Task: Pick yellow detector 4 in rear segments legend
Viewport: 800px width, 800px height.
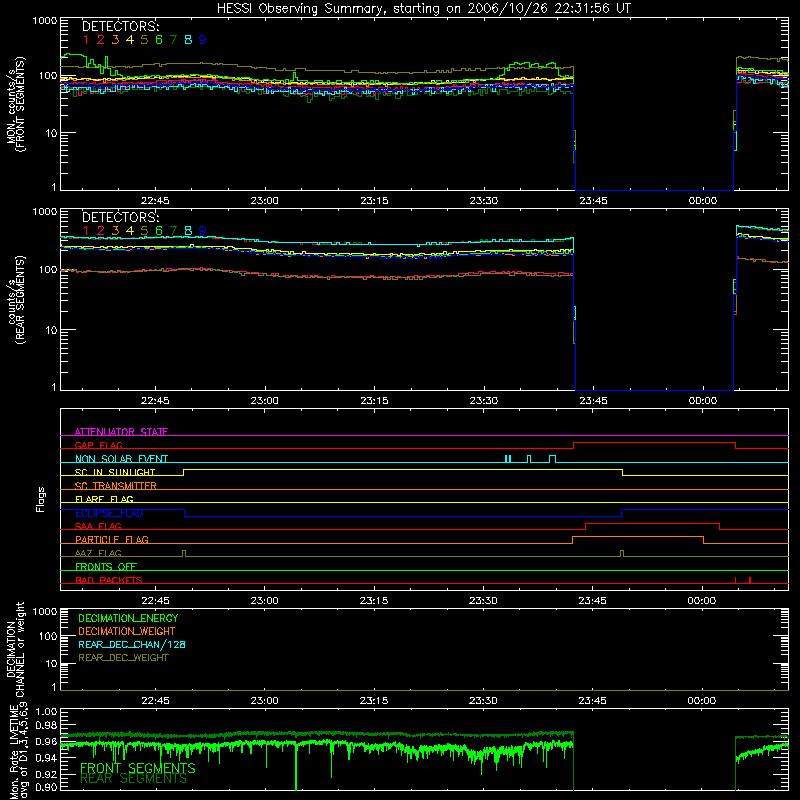Action: (x=130, y=231)
